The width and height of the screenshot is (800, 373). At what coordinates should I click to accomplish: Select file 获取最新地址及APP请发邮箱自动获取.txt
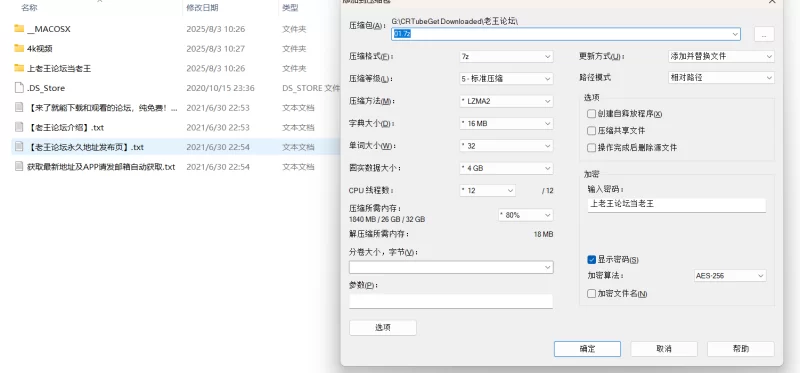click(101, 167)
